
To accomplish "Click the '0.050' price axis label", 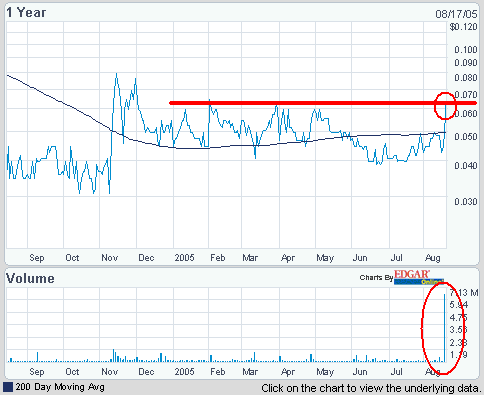I will 466,137.
